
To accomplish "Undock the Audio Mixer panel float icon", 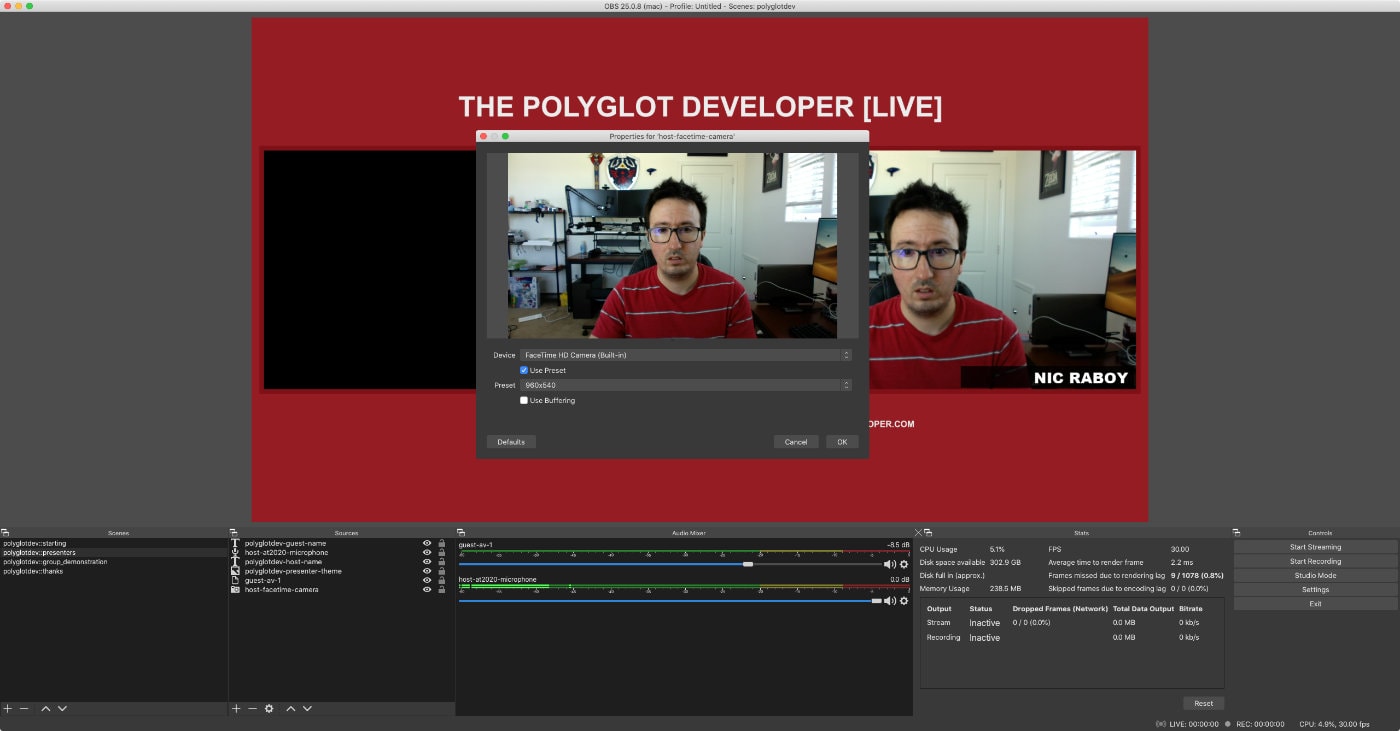I will 461,532.
